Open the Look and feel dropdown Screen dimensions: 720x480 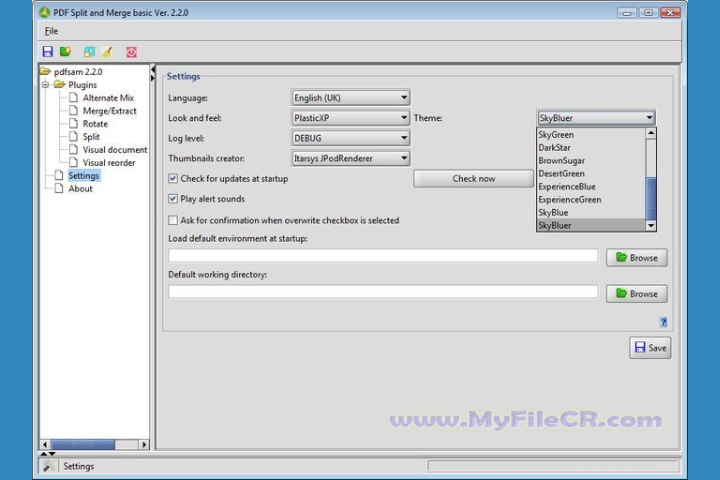click(350, 118)
